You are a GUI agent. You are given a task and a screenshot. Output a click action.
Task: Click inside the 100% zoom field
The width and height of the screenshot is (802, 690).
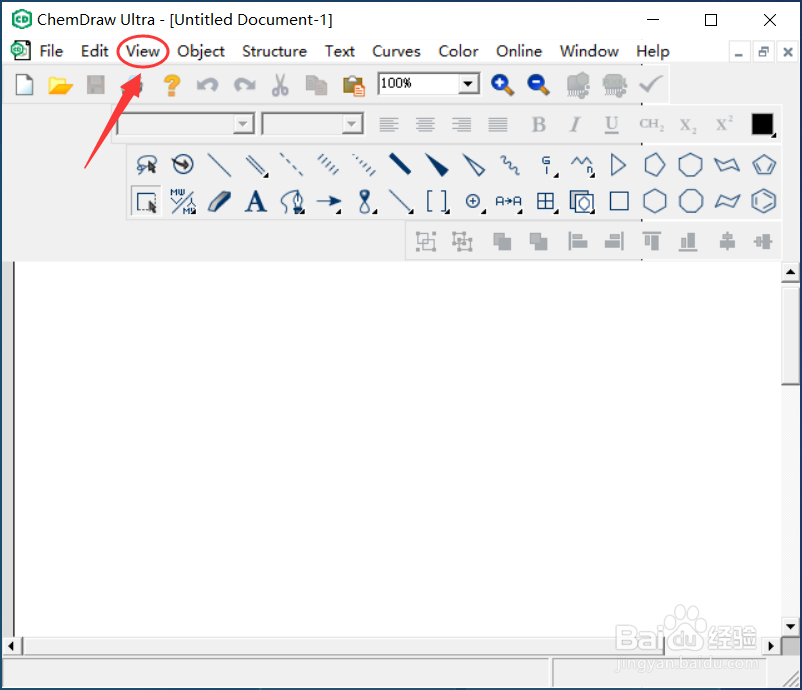[418, 84]
